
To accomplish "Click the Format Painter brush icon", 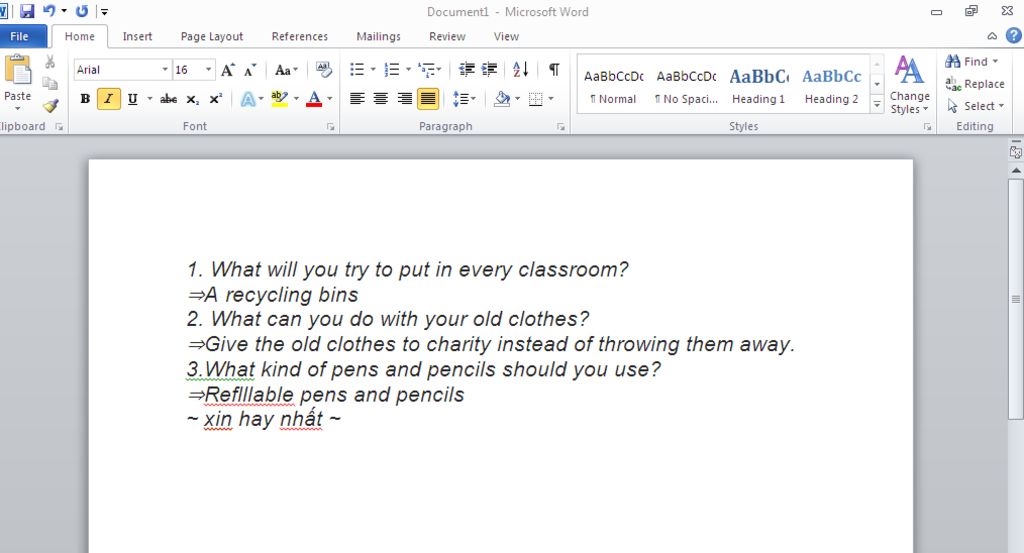I will pos(50,105).
